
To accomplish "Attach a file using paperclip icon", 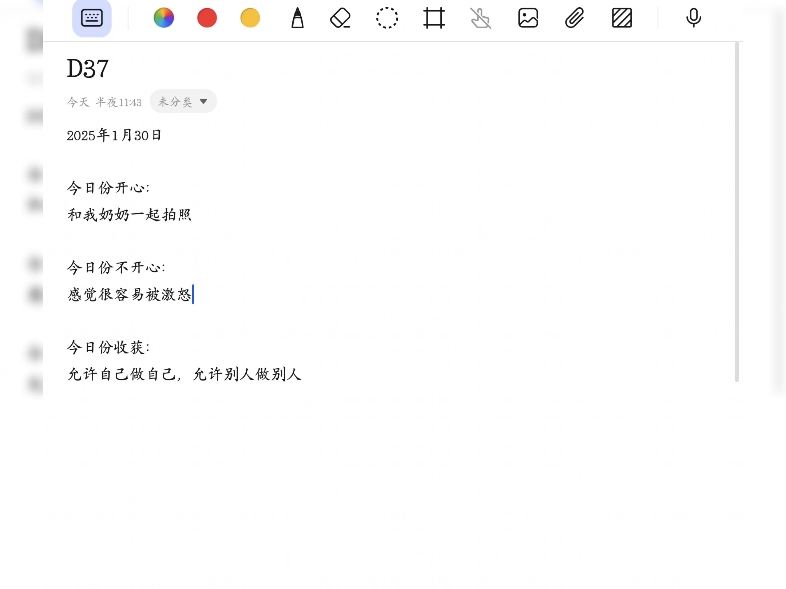I will 575,18.
